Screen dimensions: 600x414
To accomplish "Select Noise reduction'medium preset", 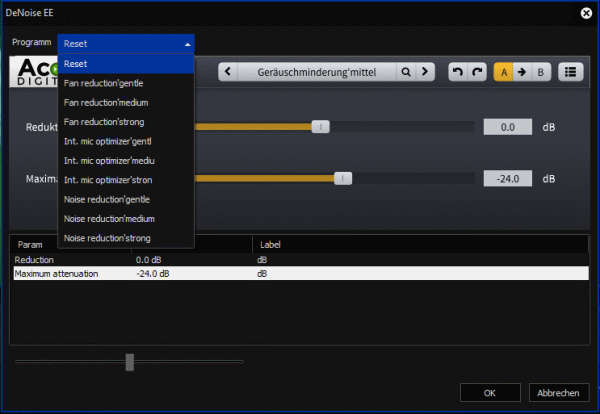I will pyautogui.click(x=126, y=219).
